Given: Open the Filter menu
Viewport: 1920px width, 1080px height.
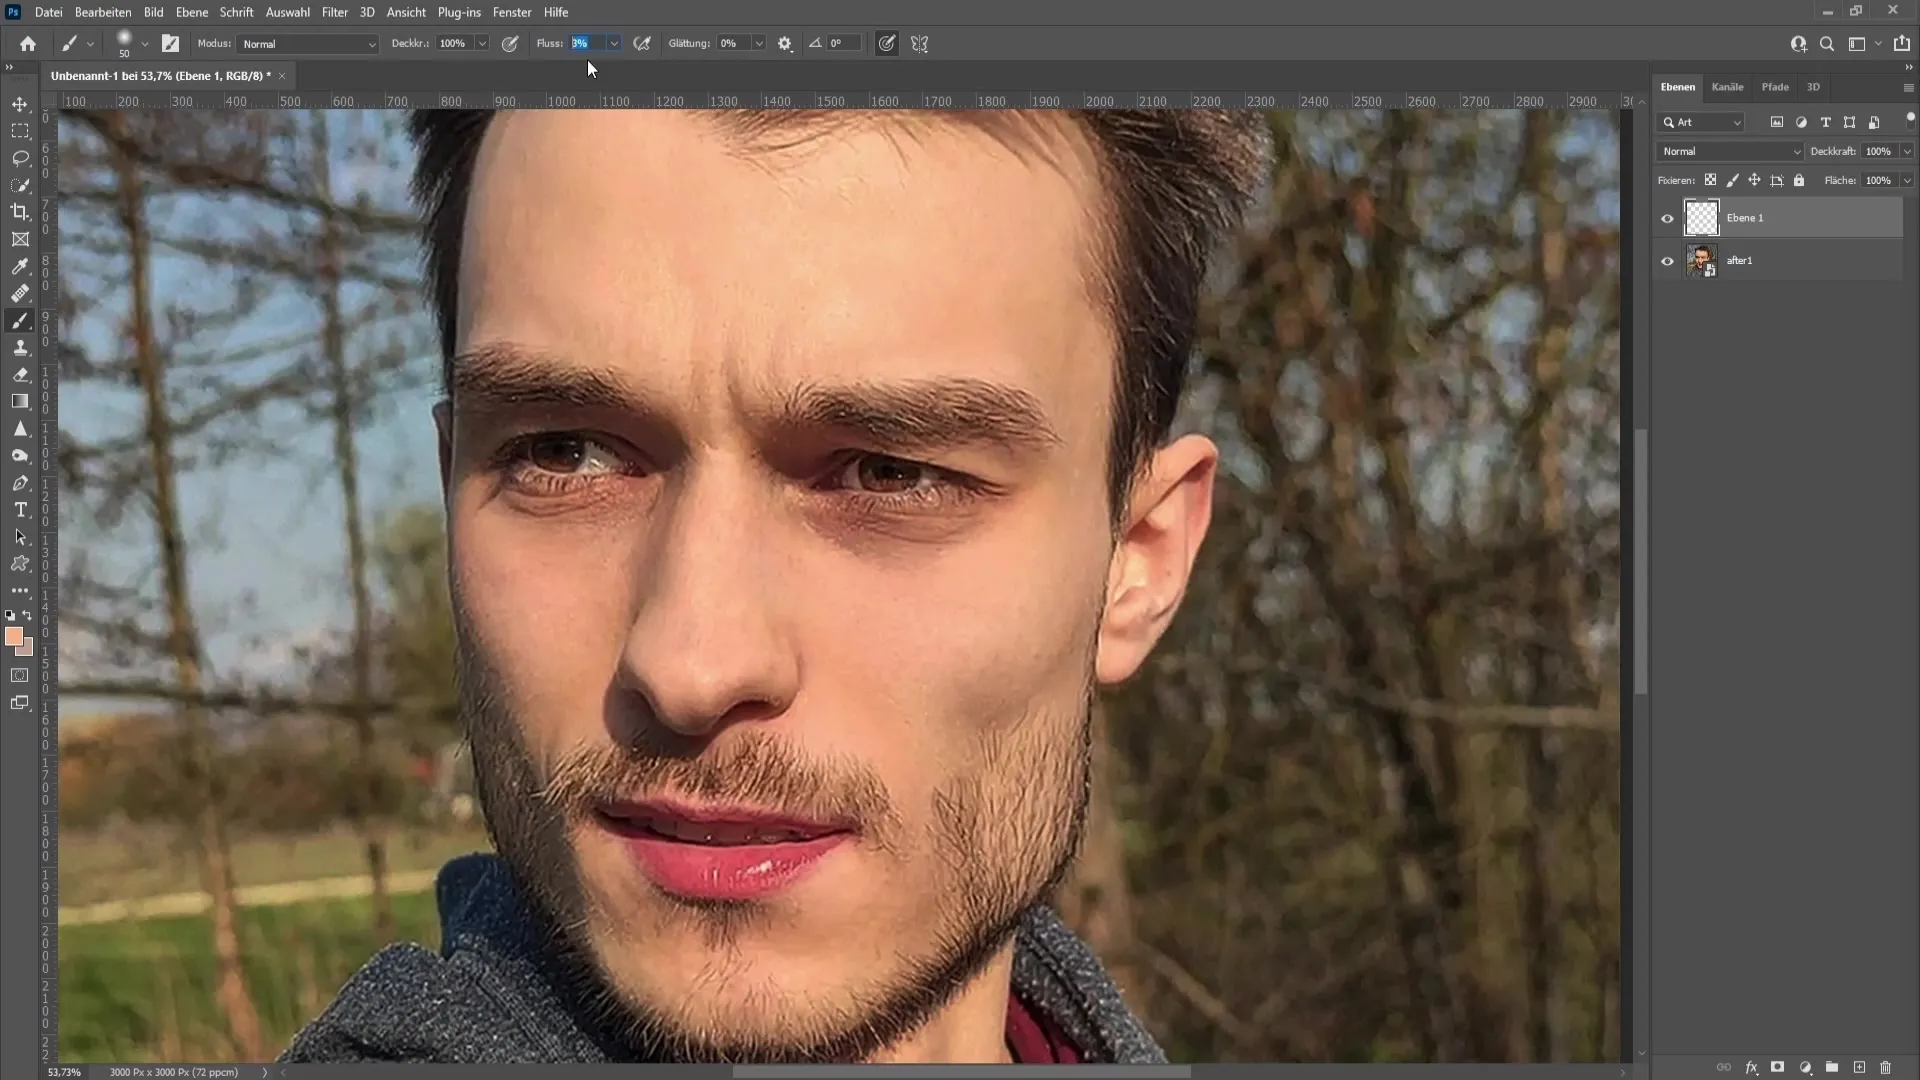Looking at the screenshot, I should 334,12.
